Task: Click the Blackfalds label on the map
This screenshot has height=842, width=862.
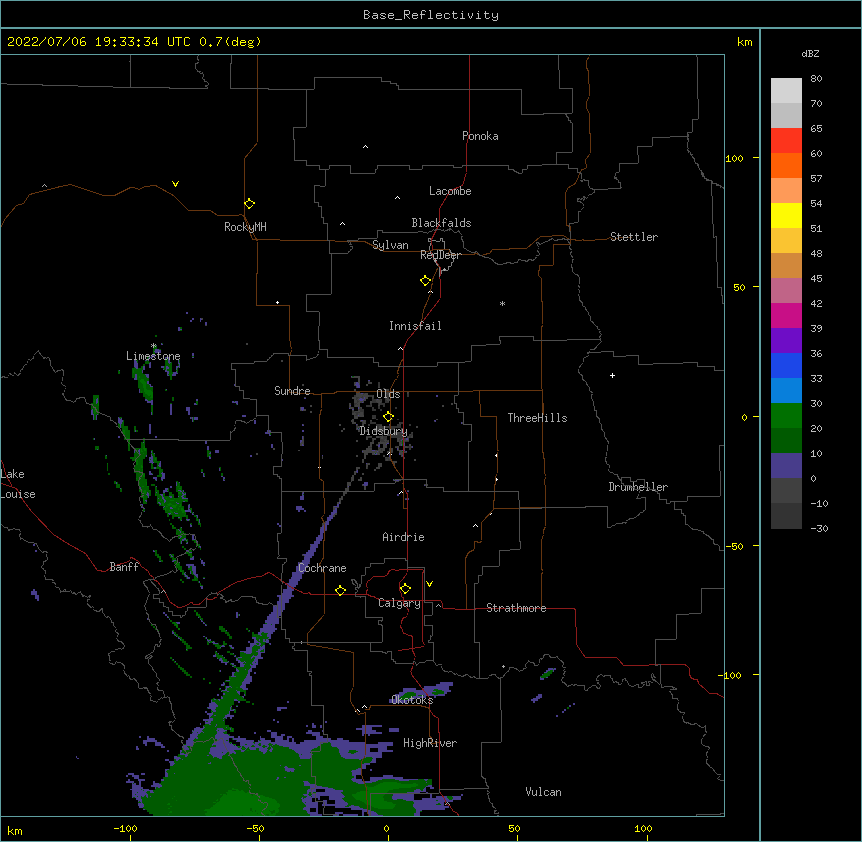Action: tap(441, 223)
